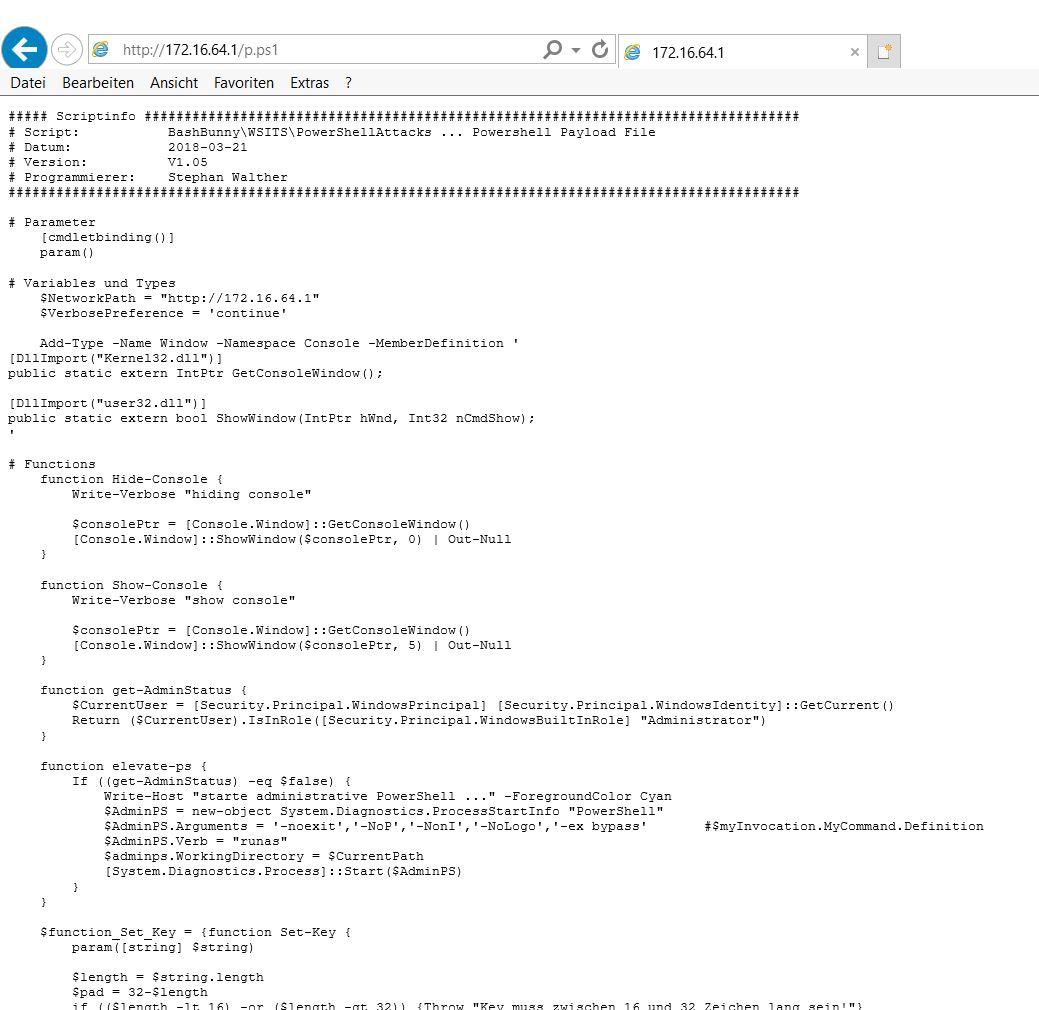
Task: Open the Bearbeiten menu
Action: click(98, 83)
